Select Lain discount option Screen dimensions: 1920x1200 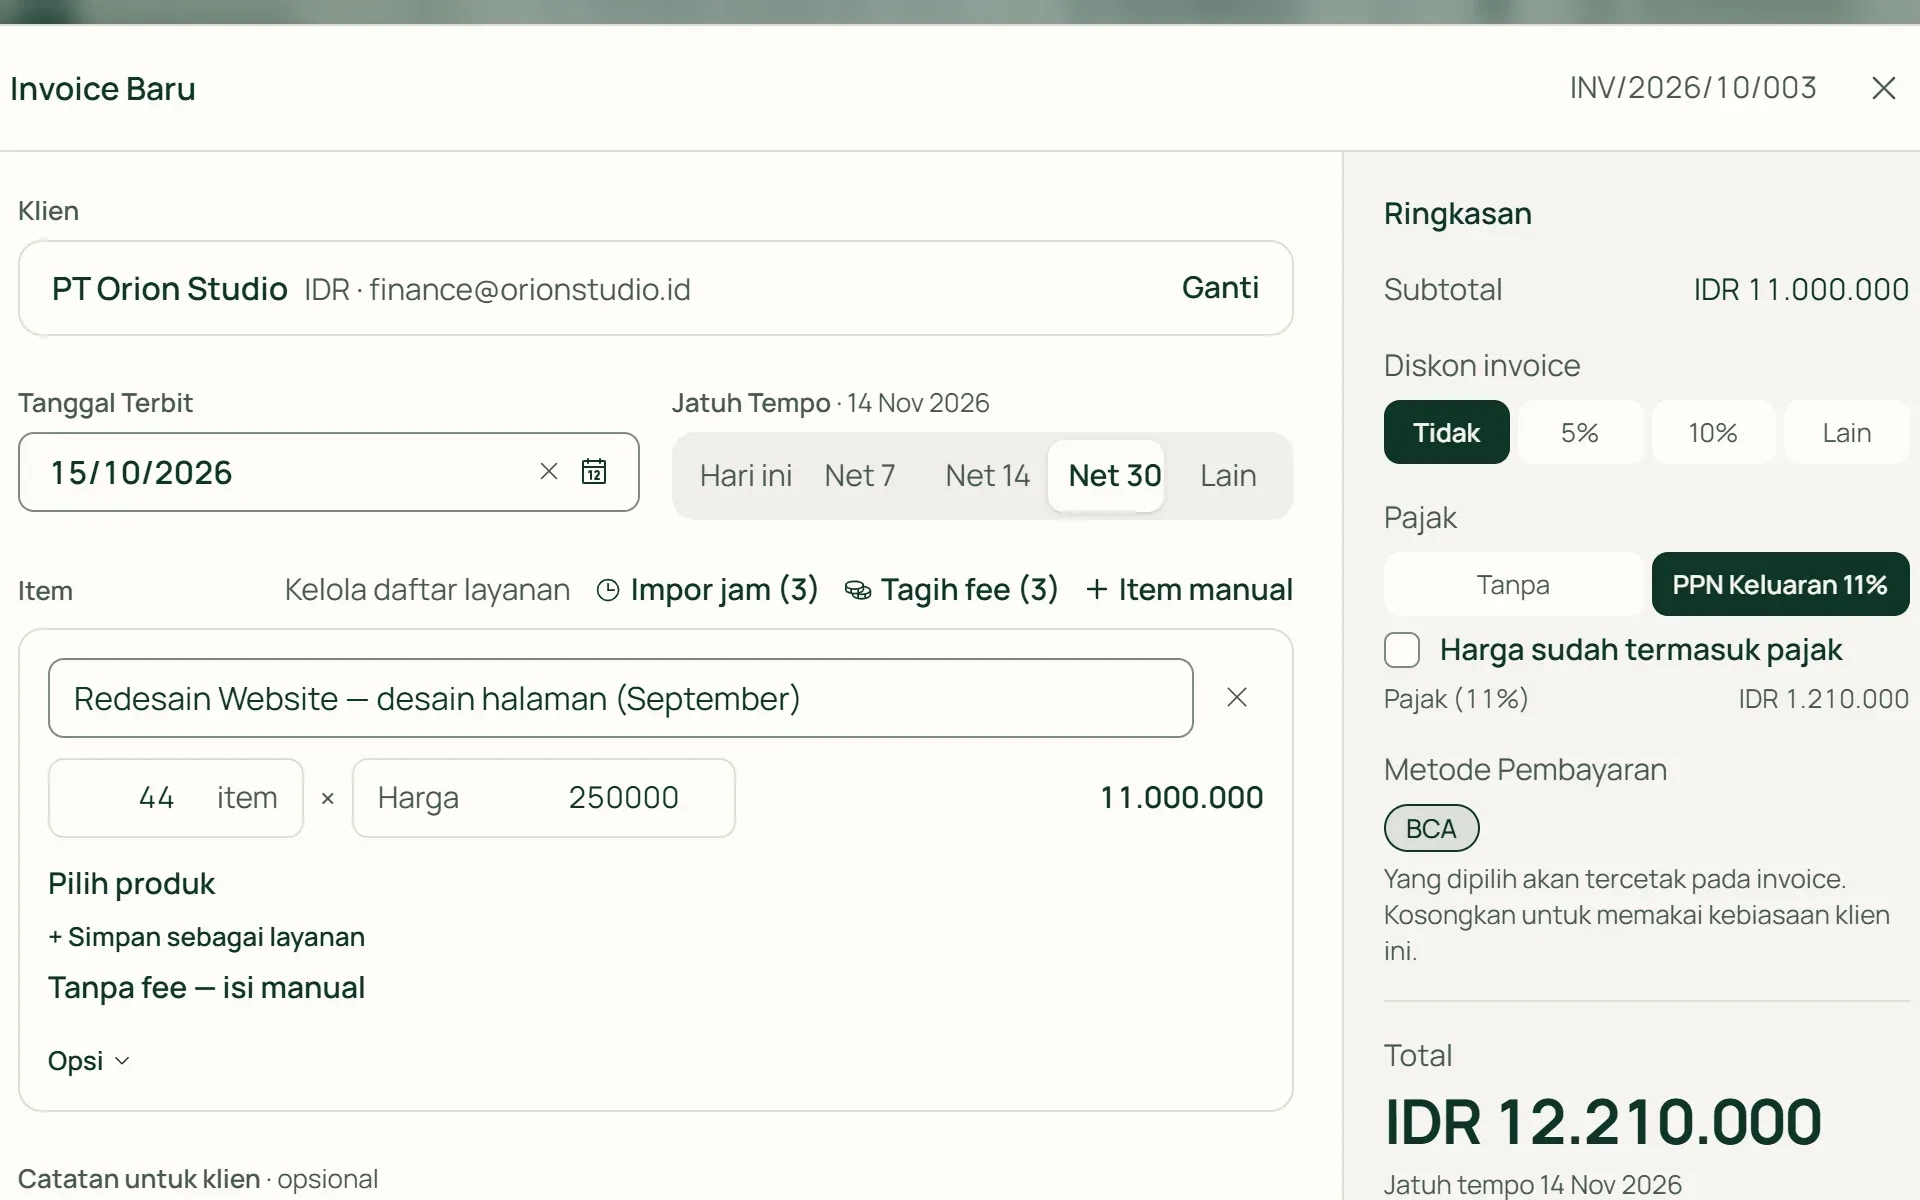[1847, 432]
